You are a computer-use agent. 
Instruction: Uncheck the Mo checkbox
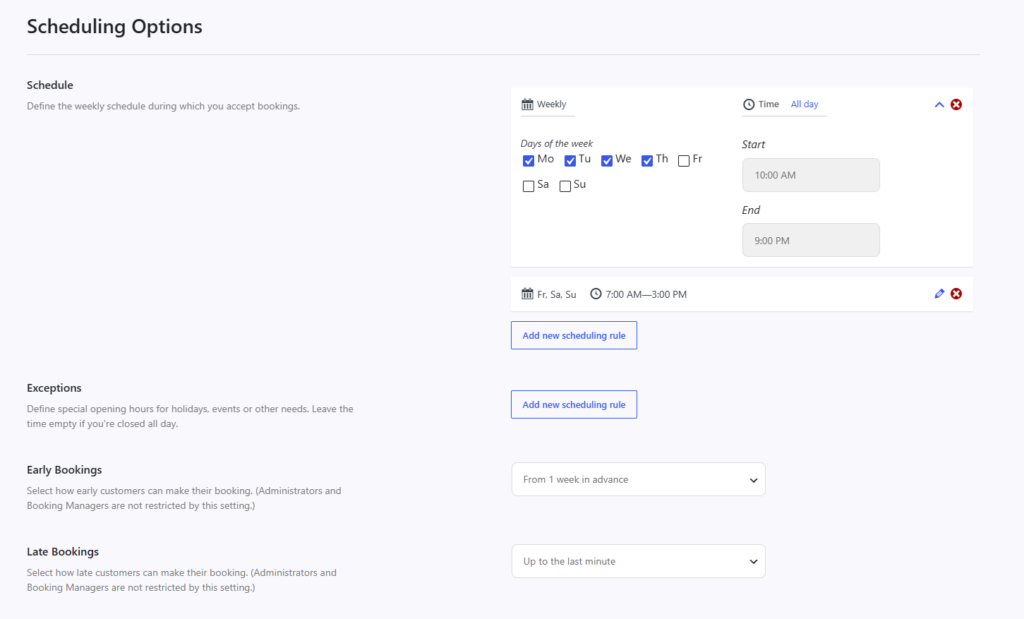pos(528,161)
